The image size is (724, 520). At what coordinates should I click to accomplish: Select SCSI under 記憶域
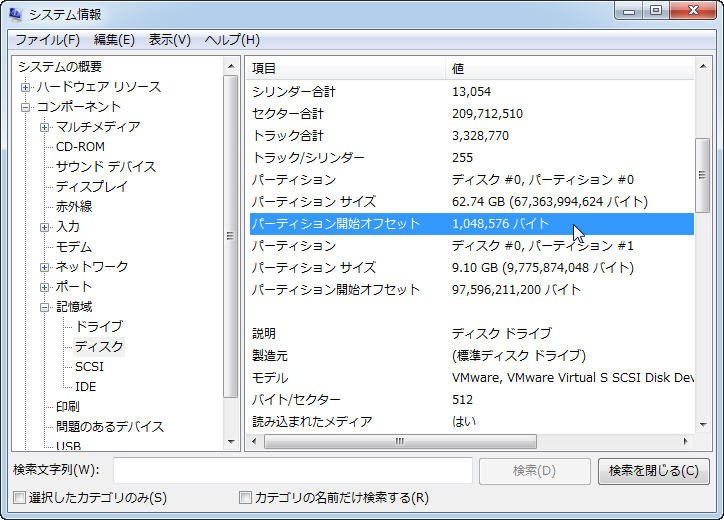[x=90, y=367]
